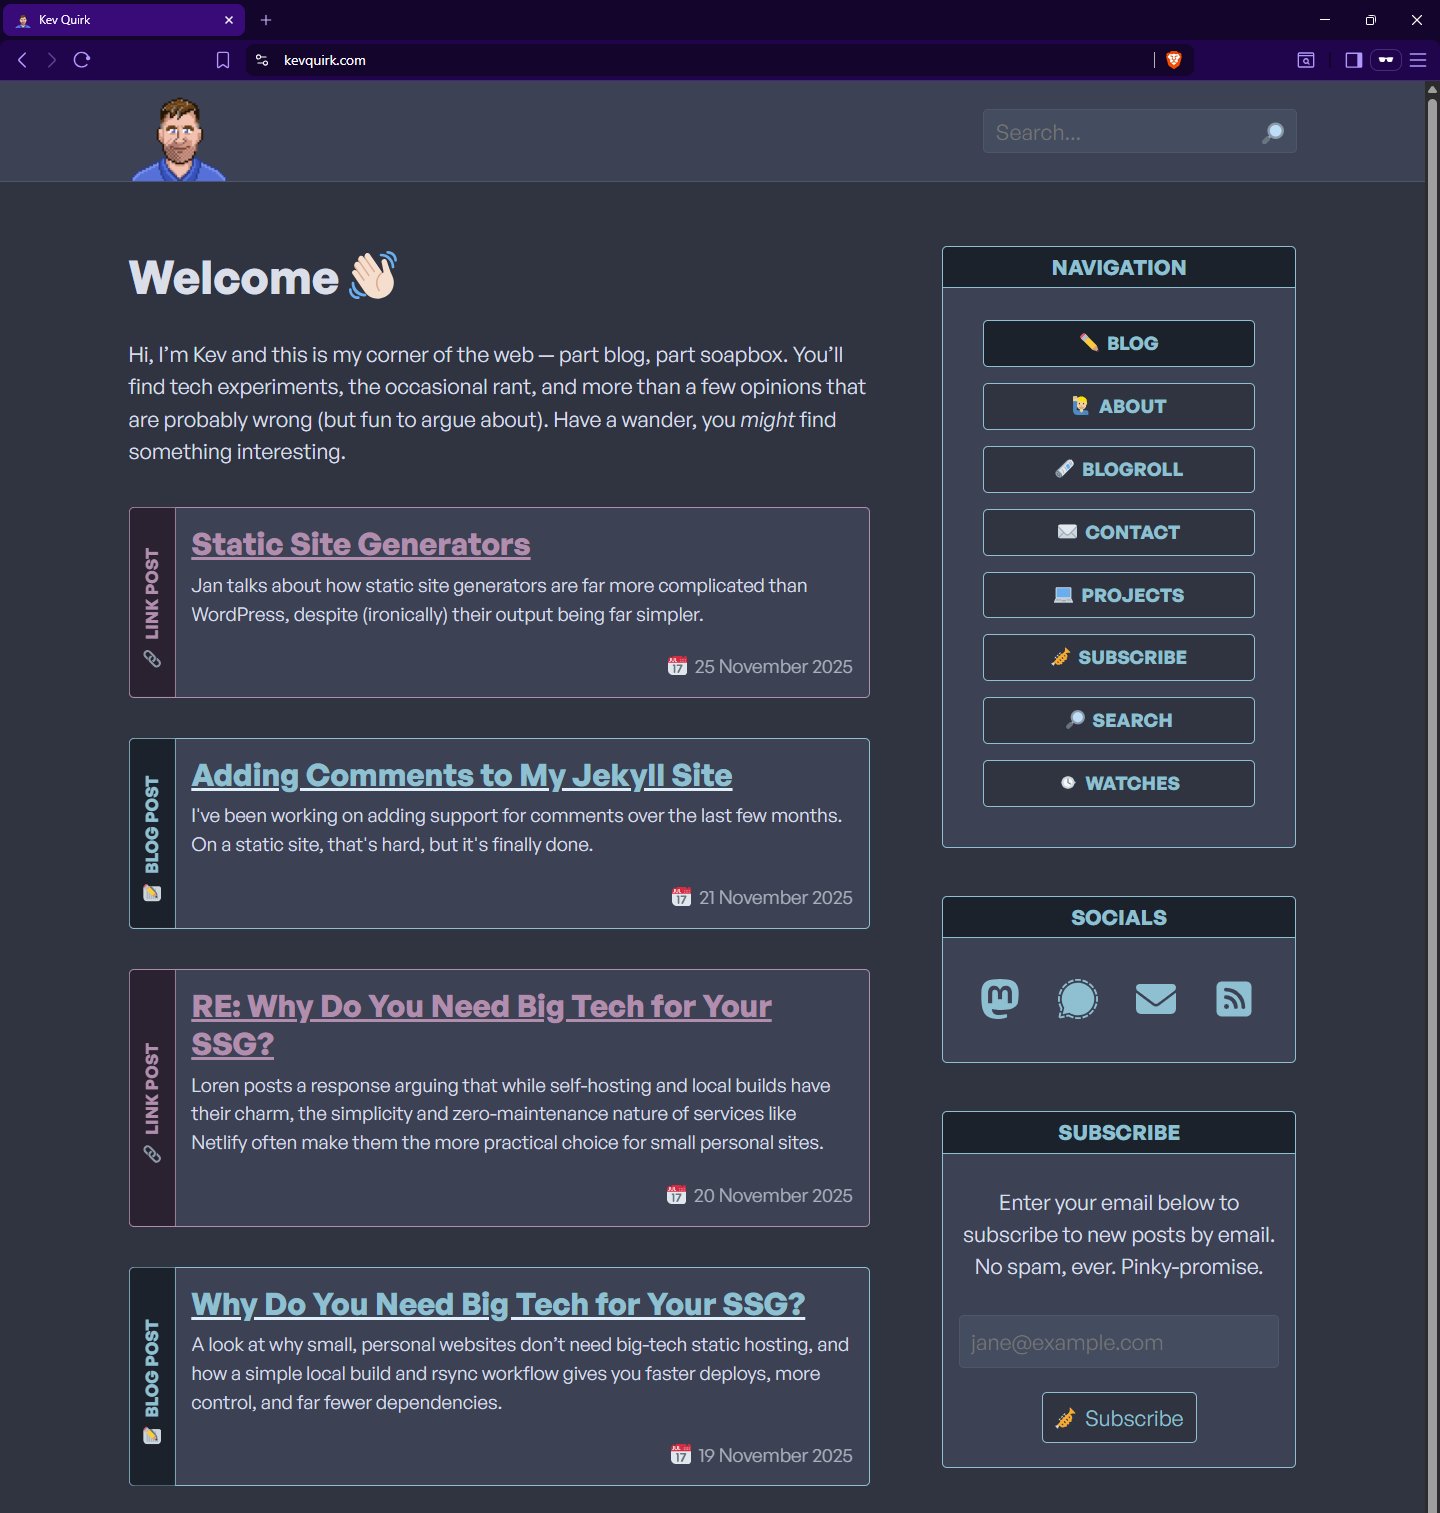Open the Static Site Generators post link
Image resolution: width=1440 pixels, height=1513 pixels.
click(361, 544)
